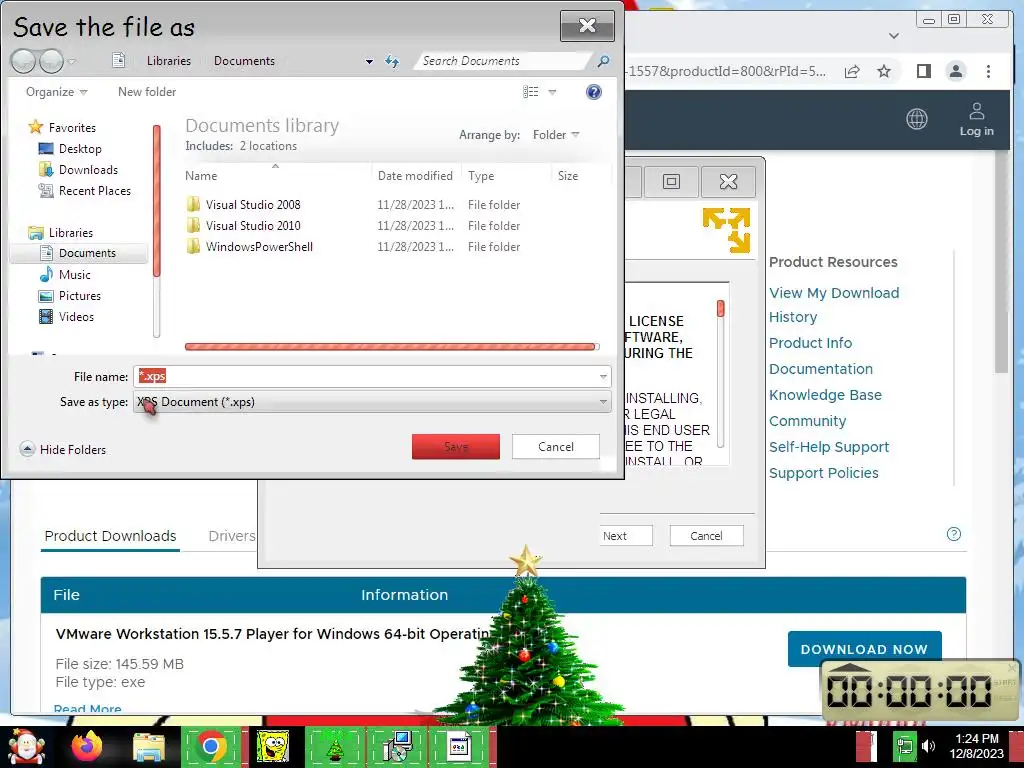The image size is (1024, 768).
Task: Click Libraries in address breadcrumb
Action: tap(168, 61)
